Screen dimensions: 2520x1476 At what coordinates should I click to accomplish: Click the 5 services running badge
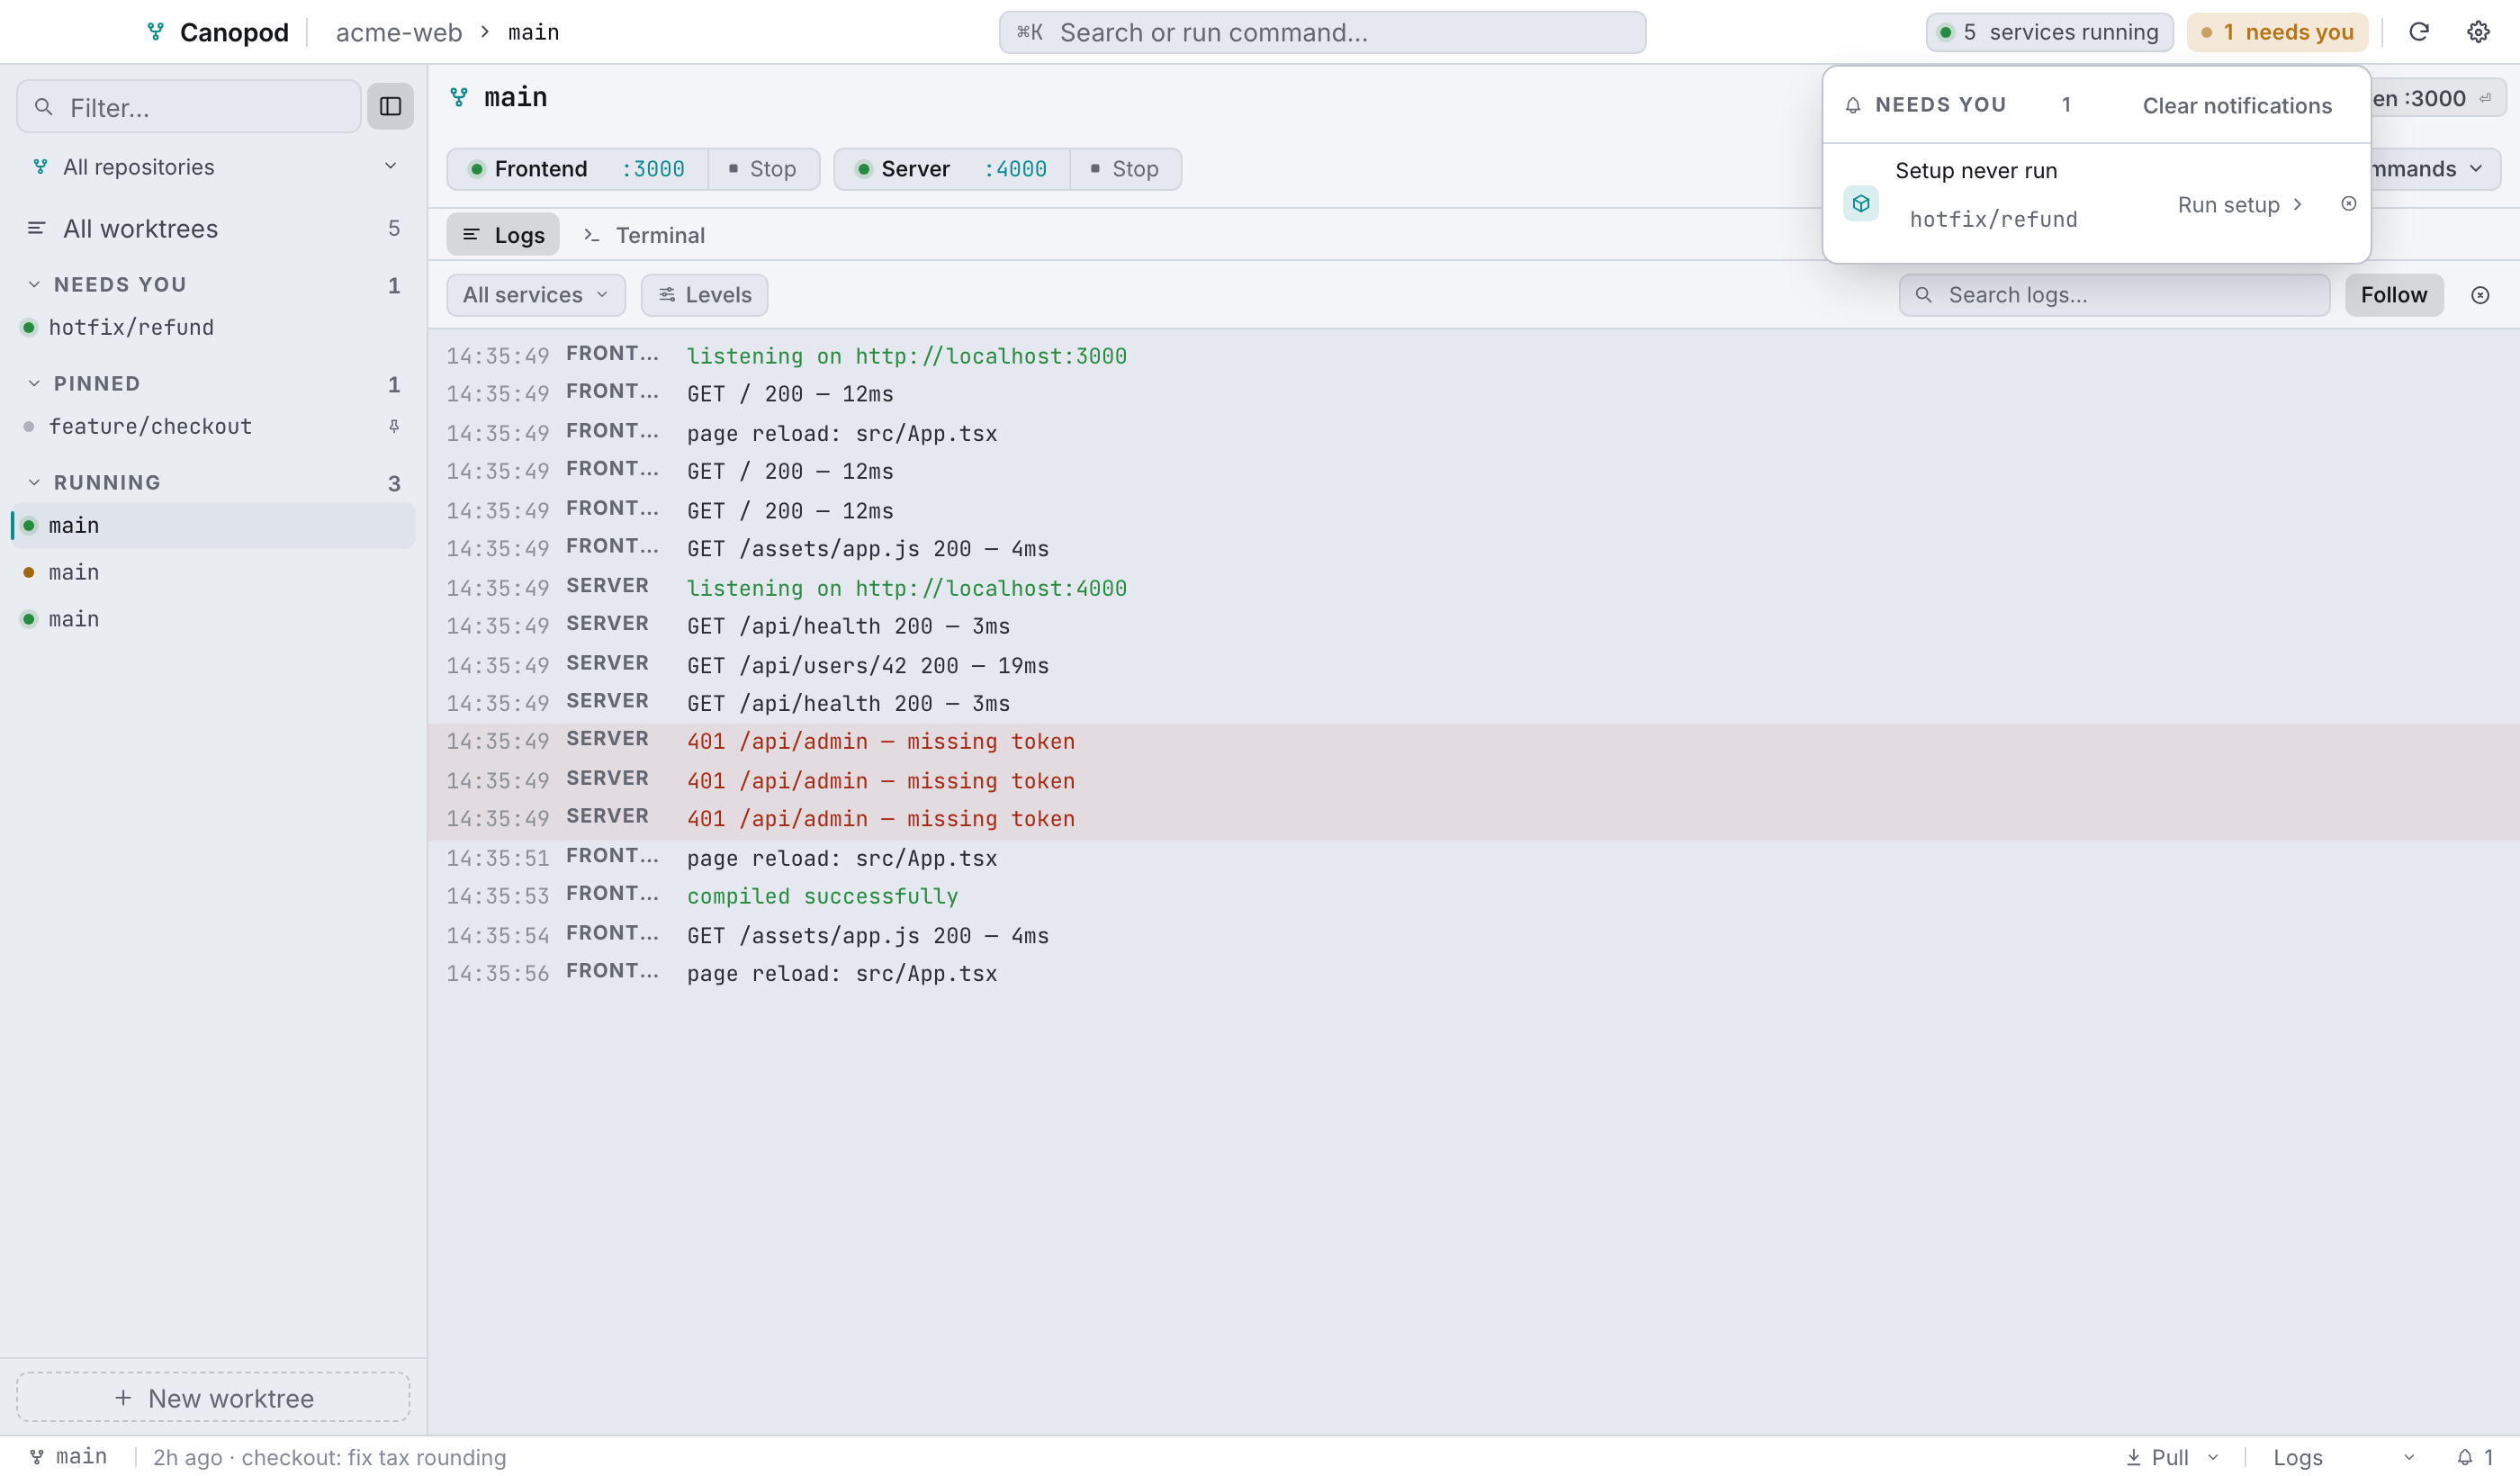pyautogui.click(x=2049, y=32)
